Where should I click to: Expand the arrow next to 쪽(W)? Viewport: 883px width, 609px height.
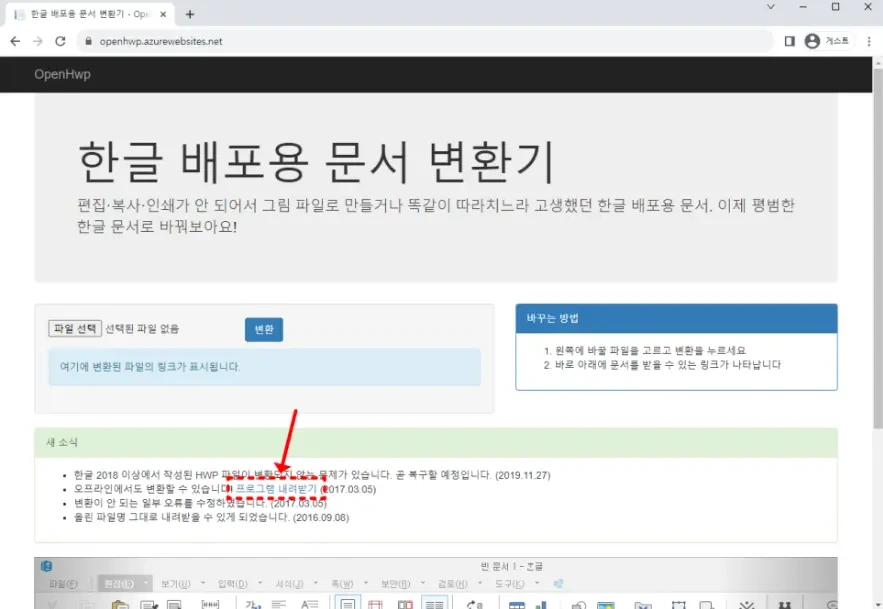pos(365,583)
